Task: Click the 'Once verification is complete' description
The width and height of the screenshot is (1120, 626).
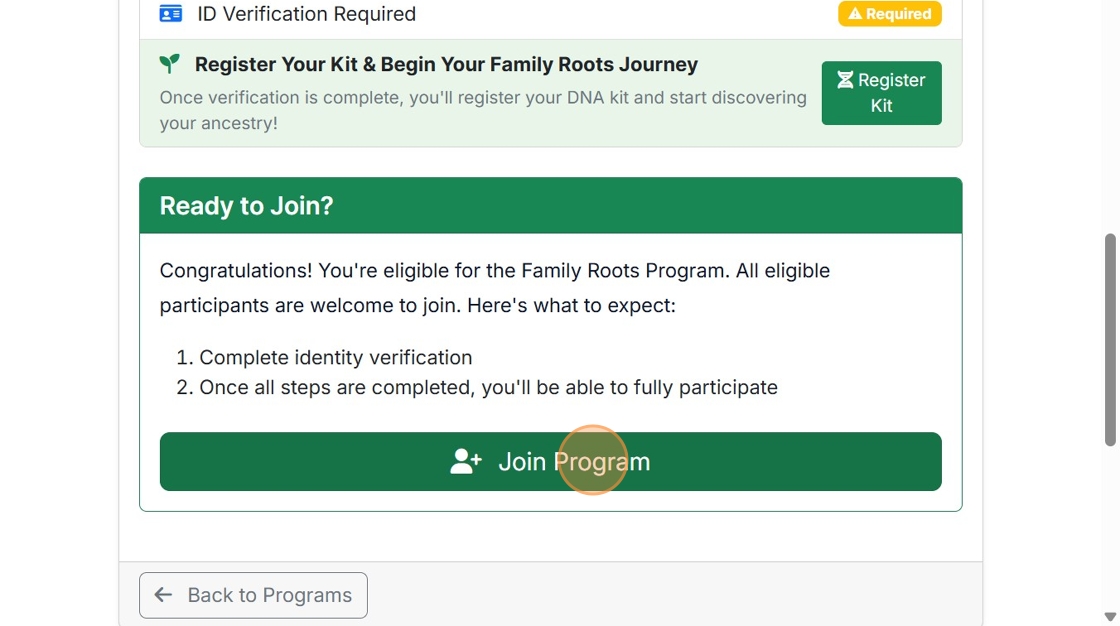Action: [x=483, y=110]
